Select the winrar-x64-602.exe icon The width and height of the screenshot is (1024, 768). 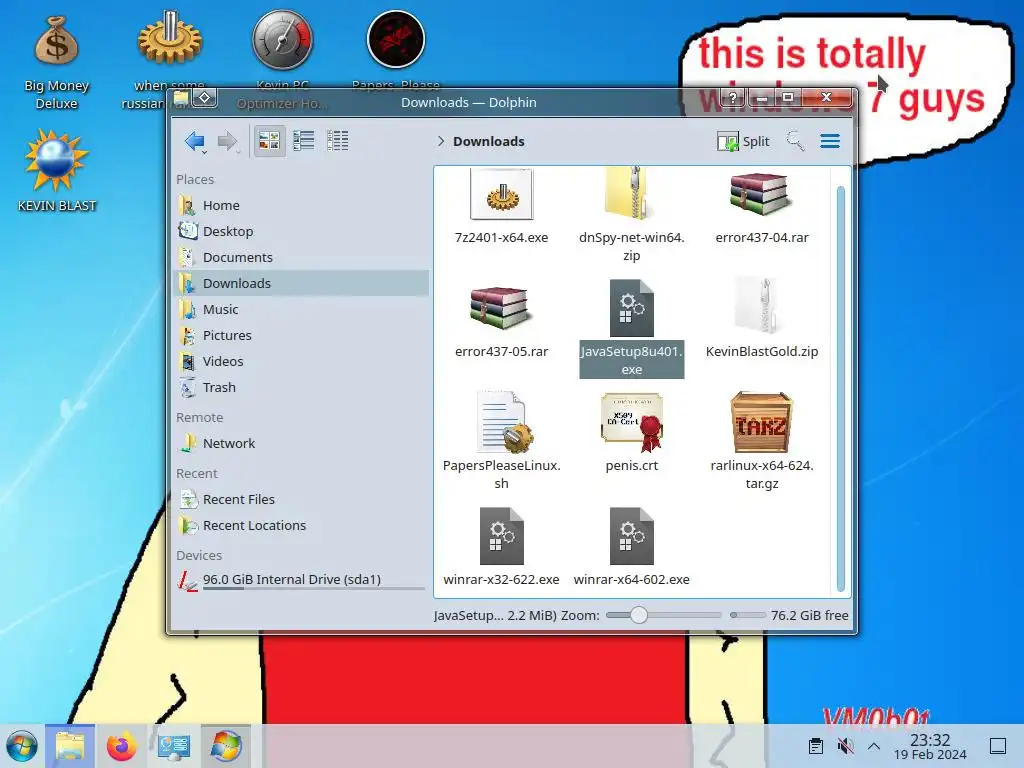pyautogui.click(x=632, y=536)
